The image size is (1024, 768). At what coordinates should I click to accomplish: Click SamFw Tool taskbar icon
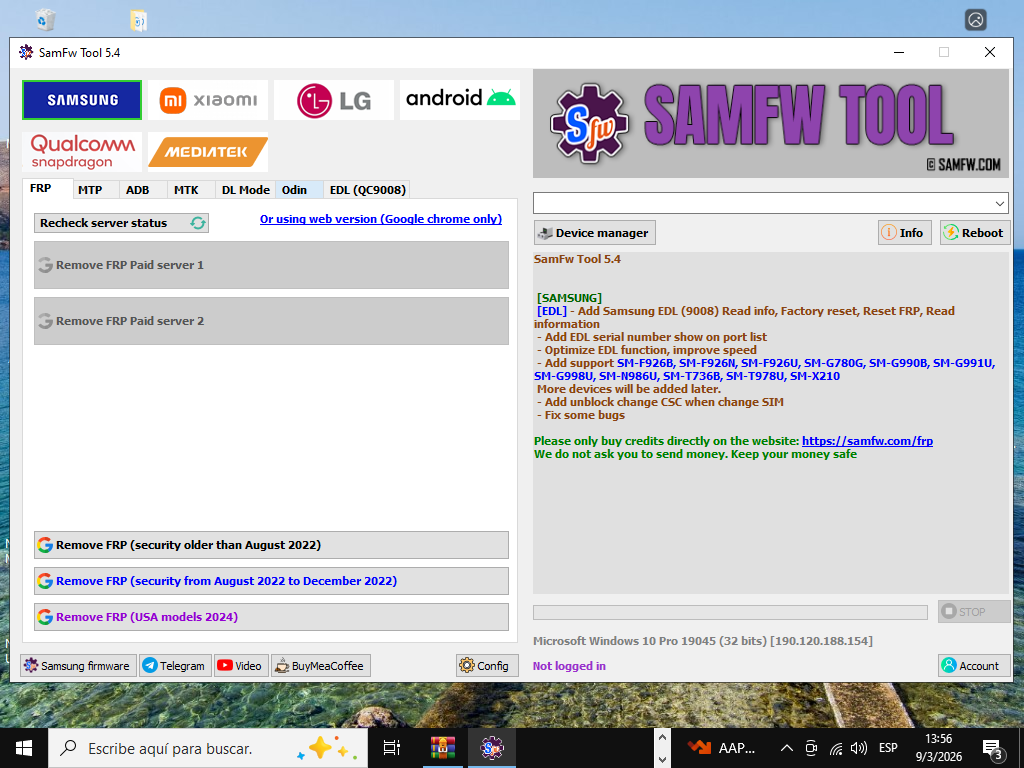tap(491, 748)
